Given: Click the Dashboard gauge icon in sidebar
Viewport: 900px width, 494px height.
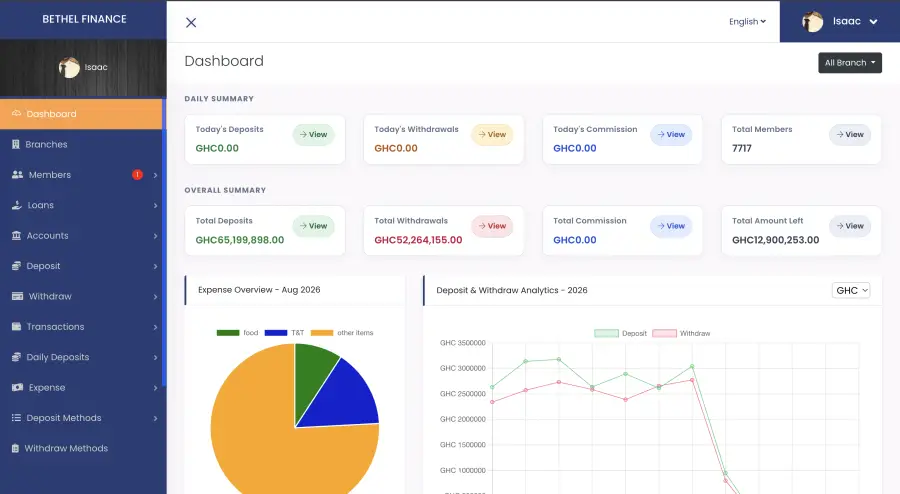Looking at the screenshot, I should tap(16, 114).
